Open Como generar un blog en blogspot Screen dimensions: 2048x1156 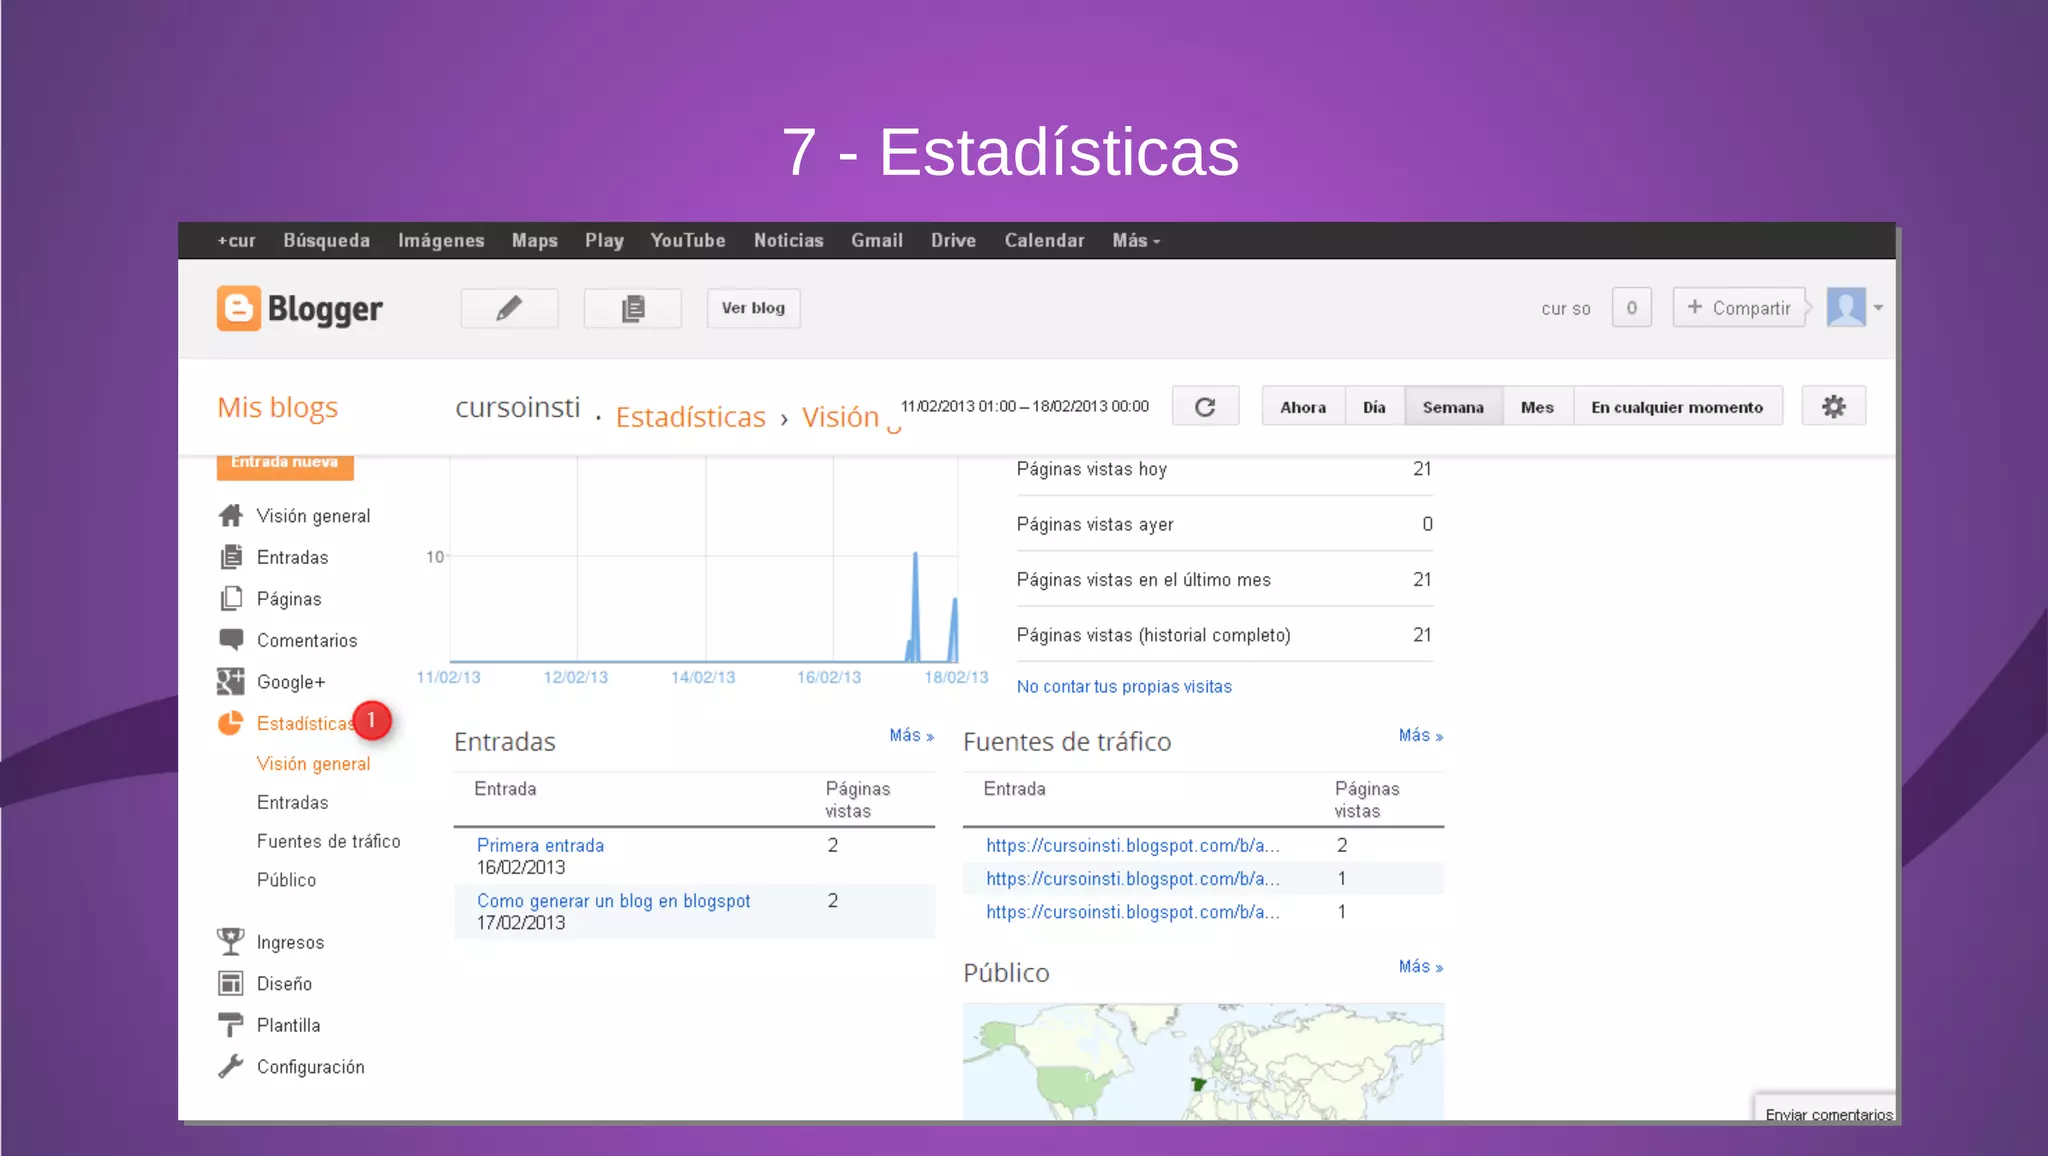coord(613,901)
